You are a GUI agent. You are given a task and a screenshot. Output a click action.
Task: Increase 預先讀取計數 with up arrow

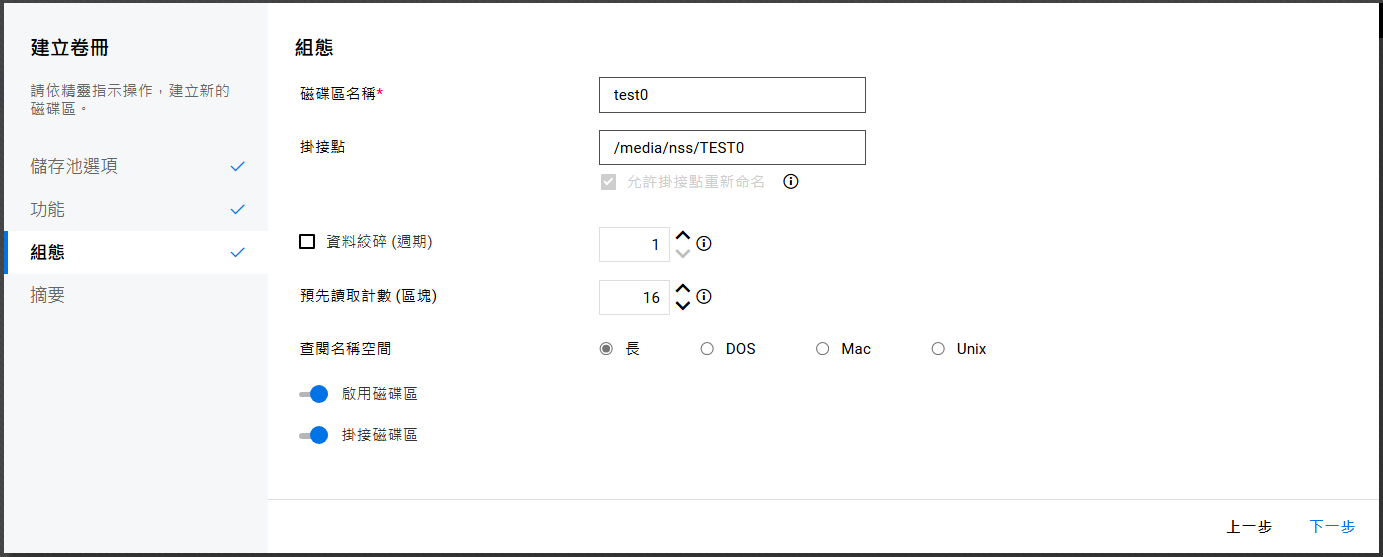683,289
